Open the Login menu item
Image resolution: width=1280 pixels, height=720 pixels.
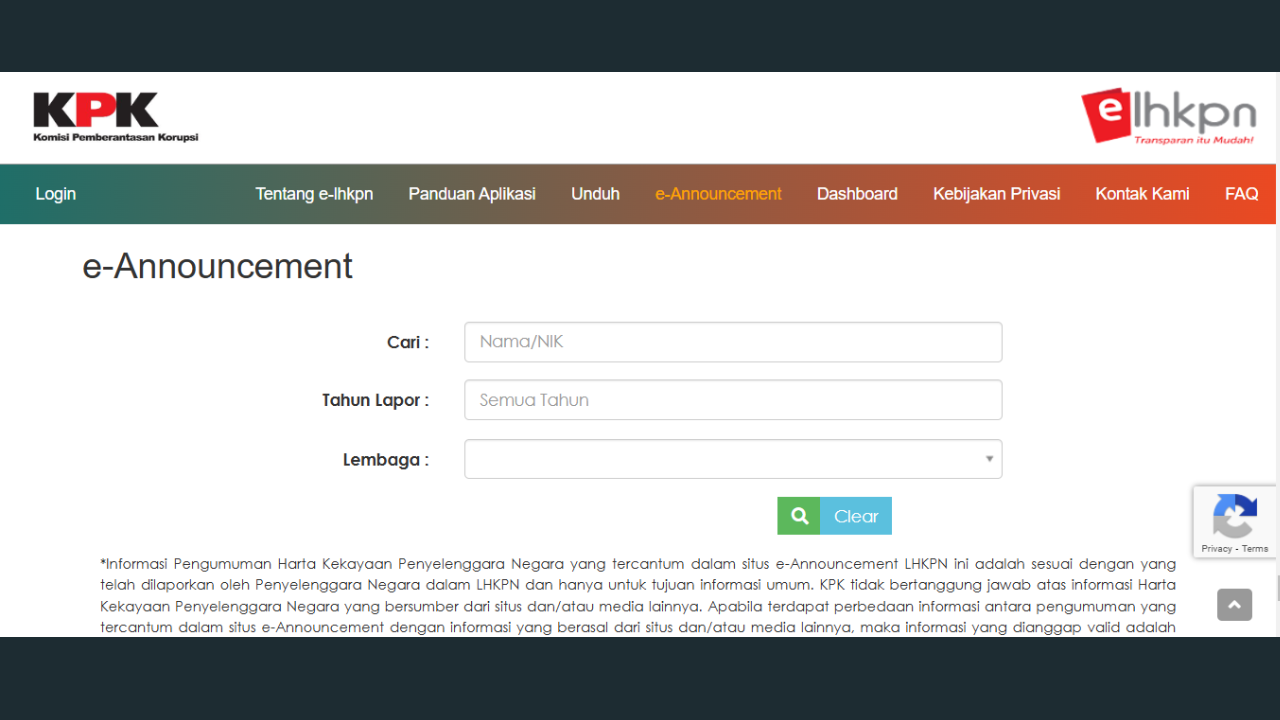(x=55, y=194)
